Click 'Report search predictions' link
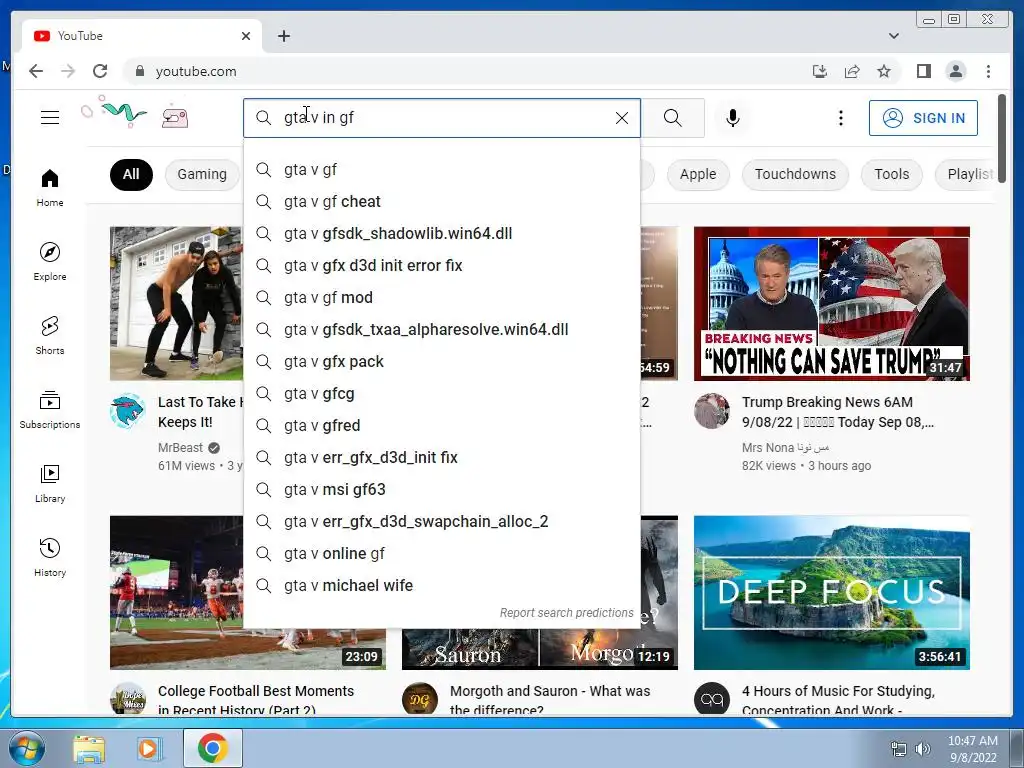Image resolution: width=1024 pixels, height=768 pixels. (x=566, y=613)
